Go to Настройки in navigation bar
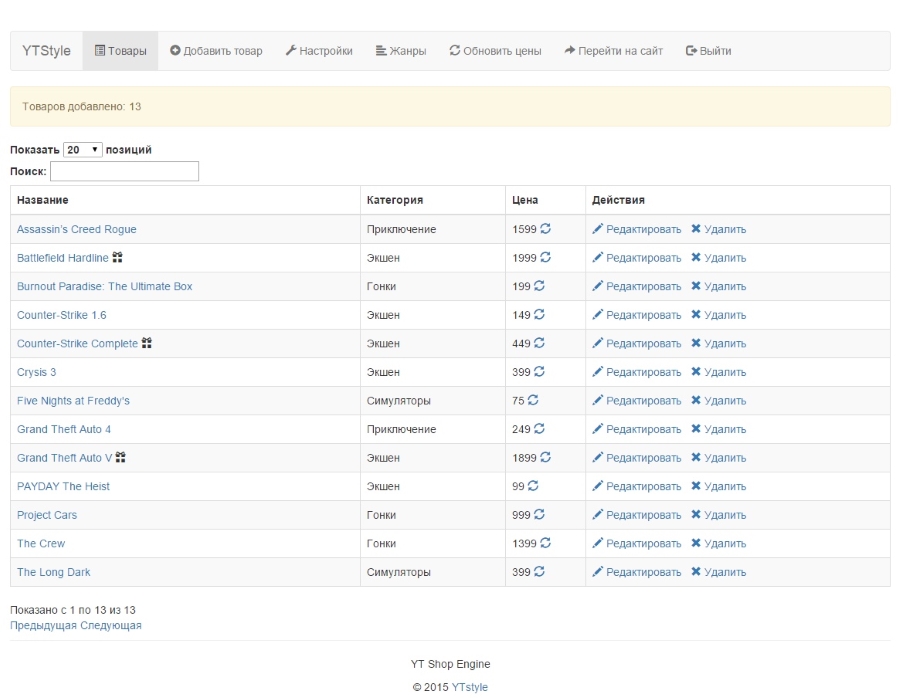Image resolution: width=900 pixels, height=698 pixels. pyautogui.click(x=319, y=51)
